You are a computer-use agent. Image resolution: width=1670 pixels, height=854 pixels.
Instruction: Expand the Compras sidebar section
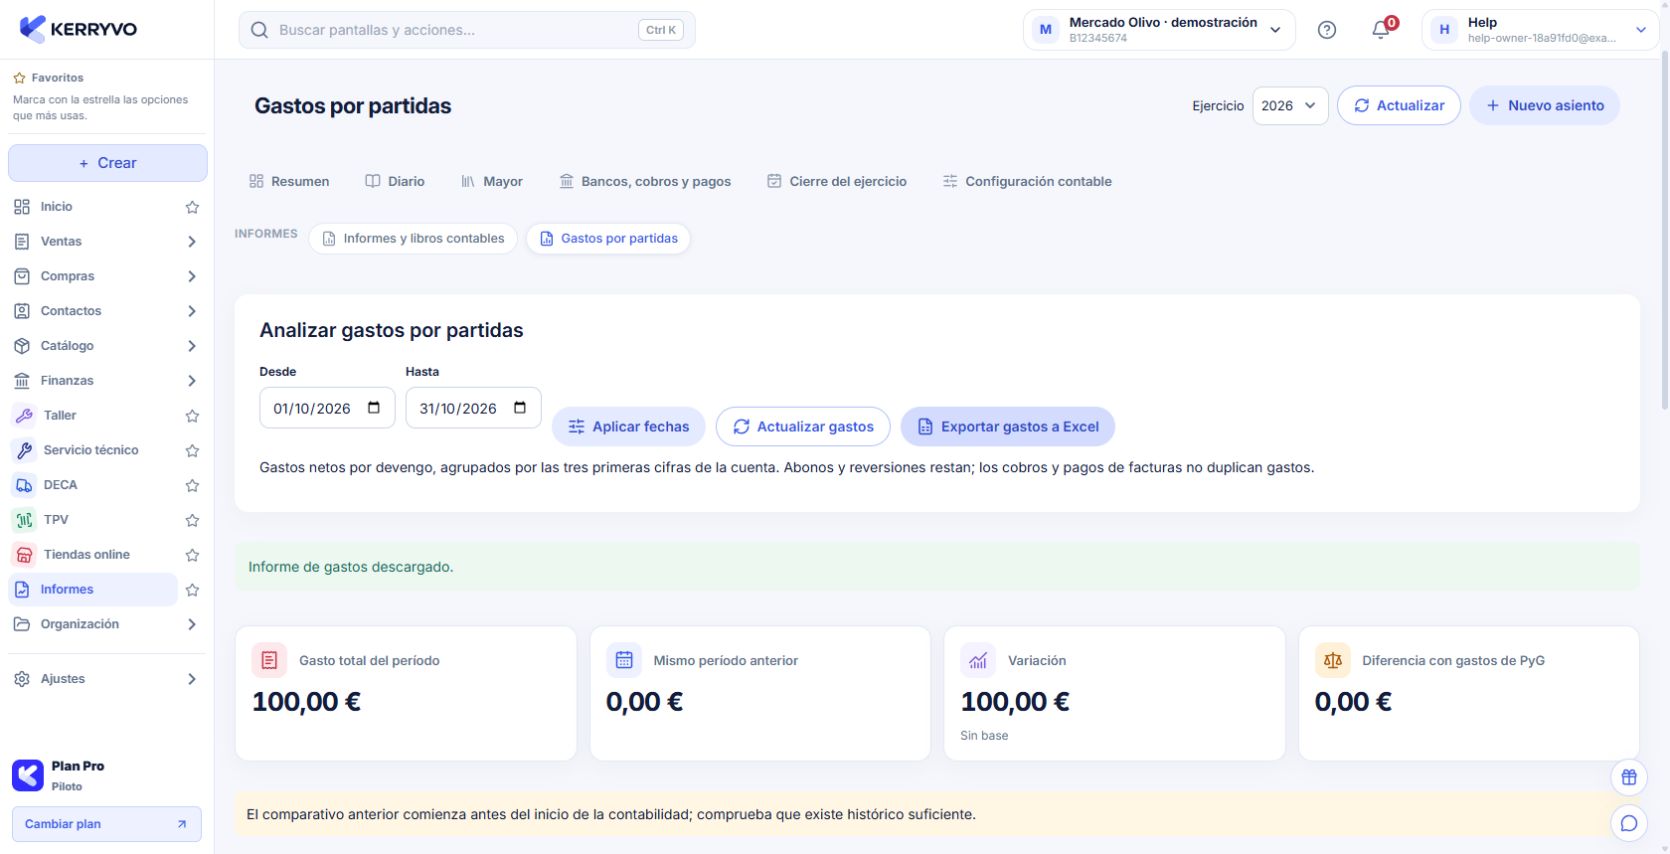pyautogui.click(x=107, y=277)
